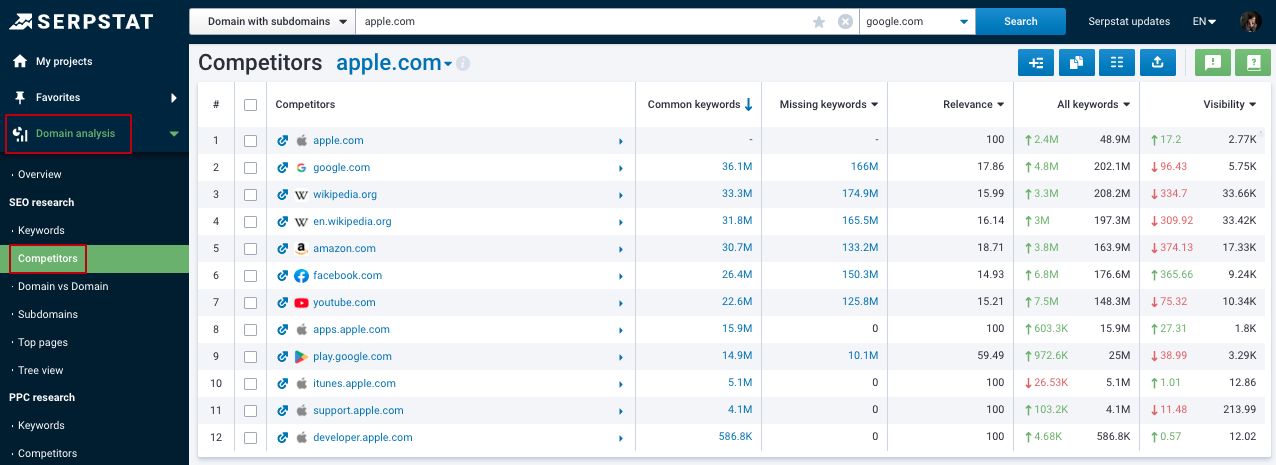Open Tree view in sidebar
Viewport: 1276px width, 465px height.
click(40, 371)
